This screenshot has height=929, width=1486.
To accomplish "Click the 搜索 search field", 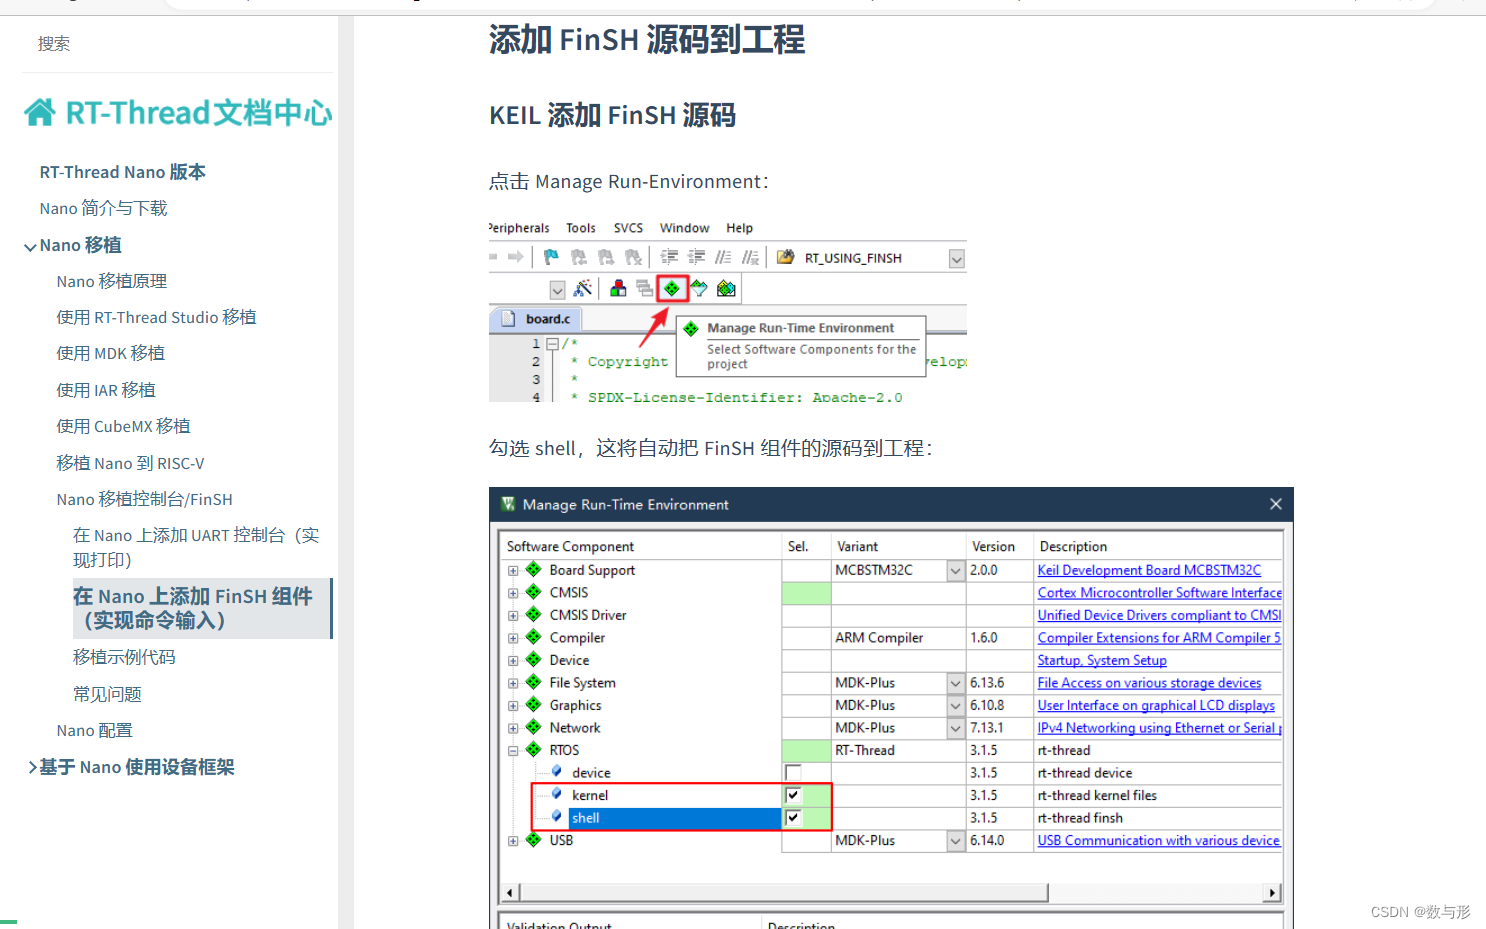I will [178, 44].
